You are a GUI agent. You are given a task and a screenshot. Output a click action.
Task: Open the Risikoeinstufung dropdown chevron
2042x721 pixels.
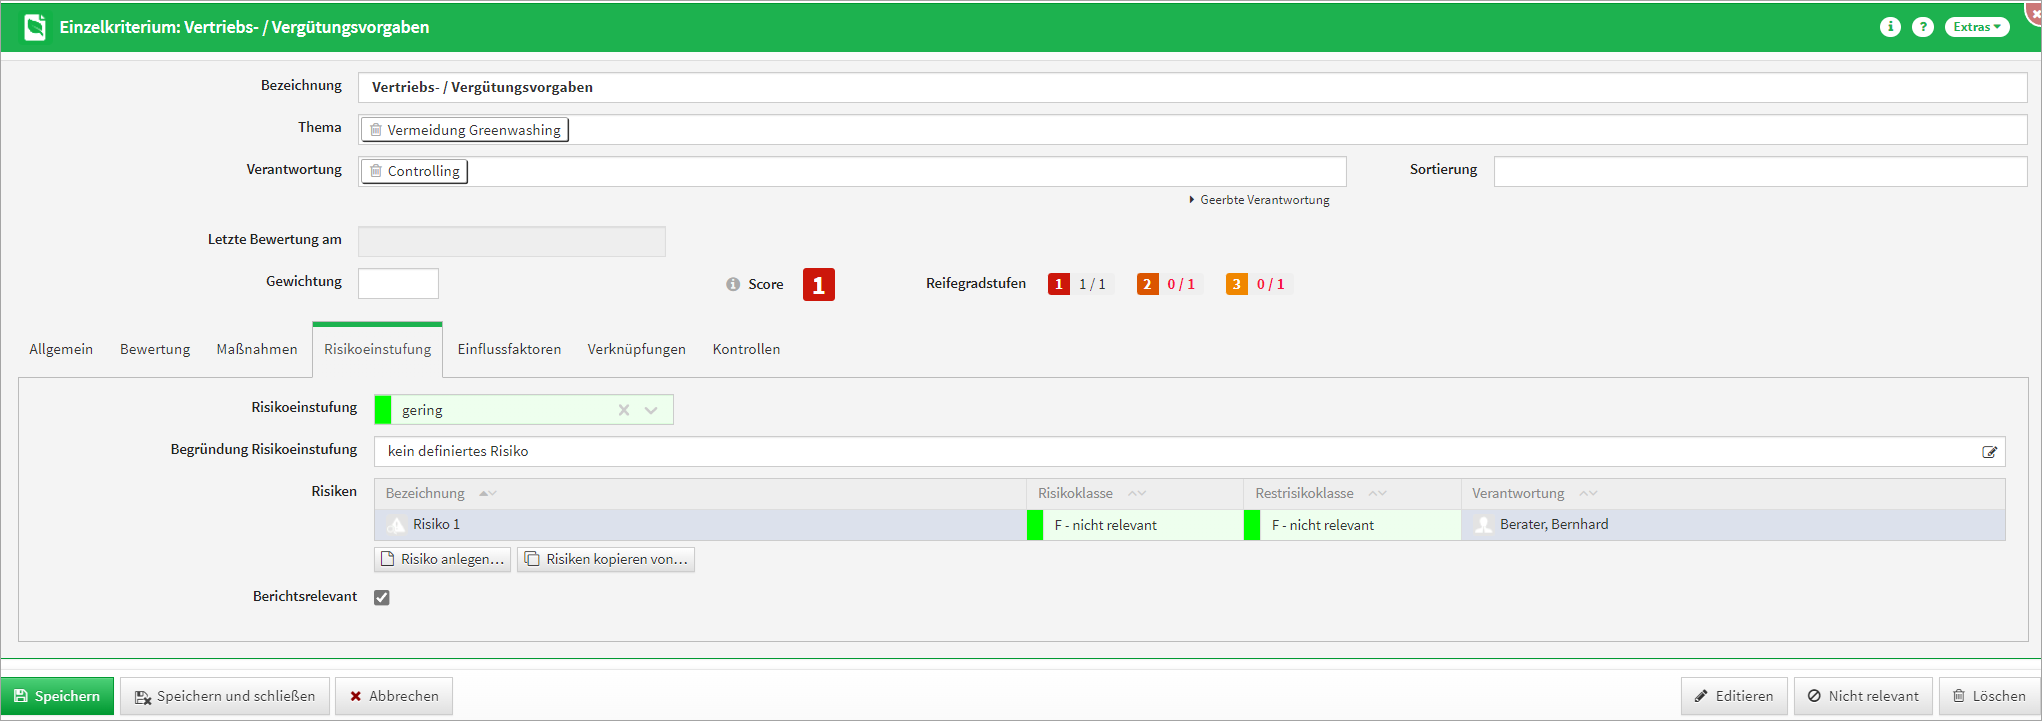[x=651, y=410]
